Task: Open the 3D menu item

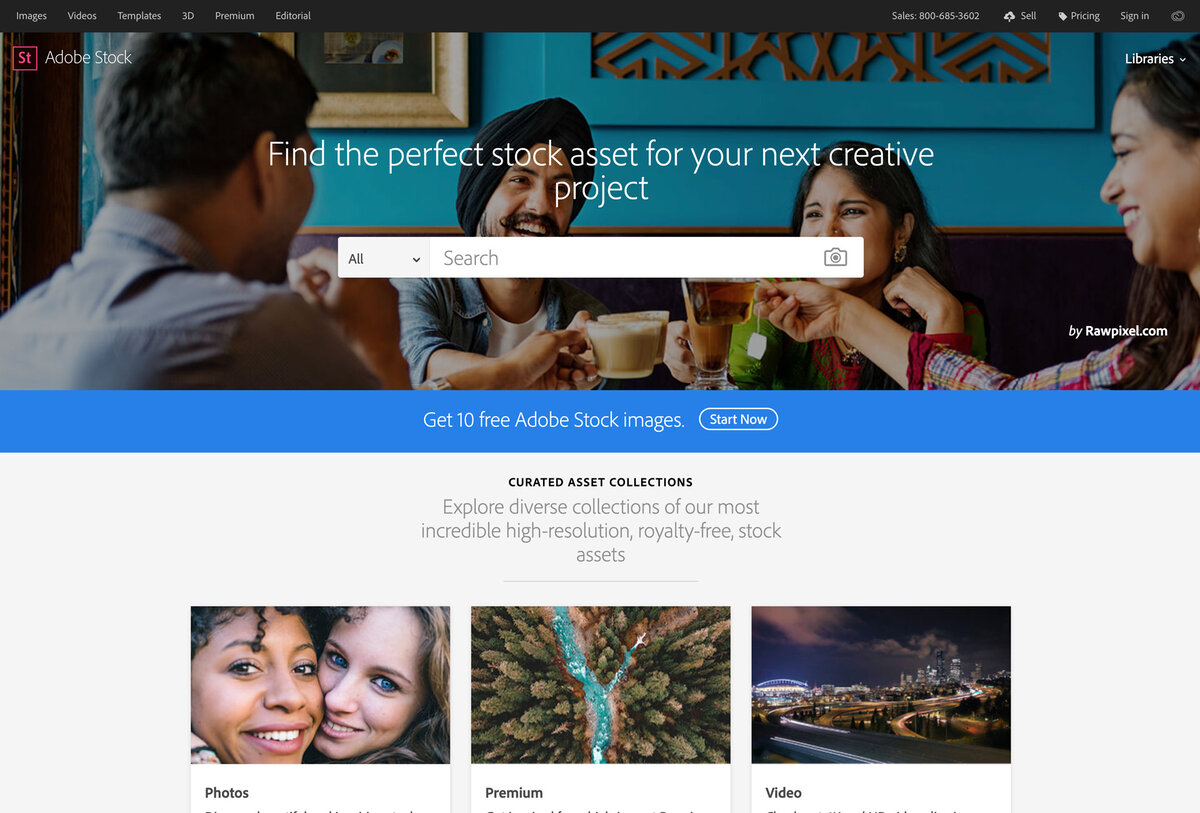Action: pos(188,16)
